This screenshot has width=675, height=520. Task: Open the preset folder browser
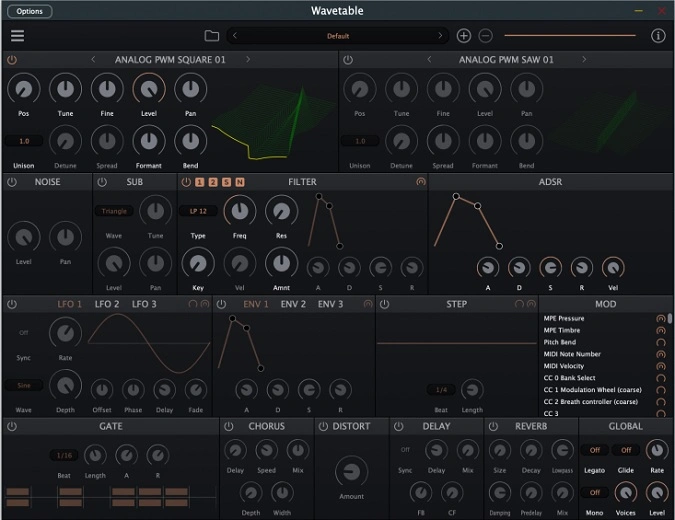(211, 36)
